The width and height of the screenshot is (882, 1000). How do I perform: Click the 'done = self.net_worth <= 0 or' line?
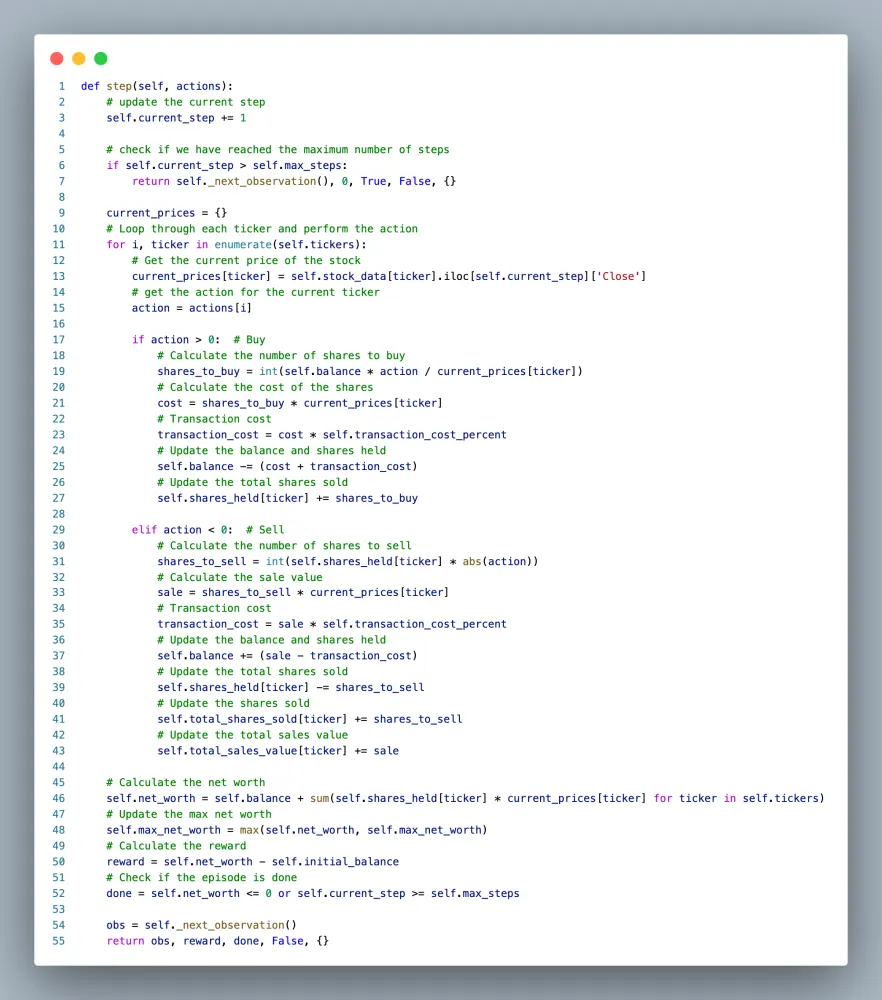[312, 893]
